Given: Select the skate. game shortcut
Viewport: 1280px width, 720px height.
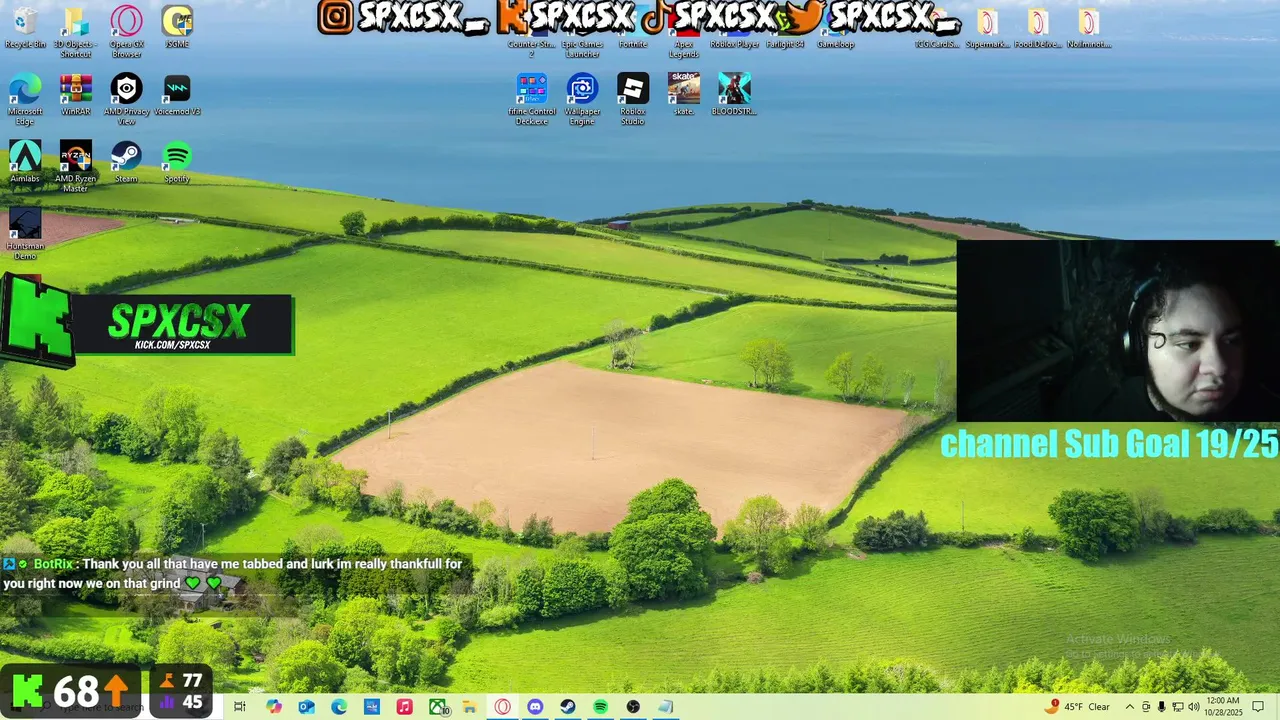Looking at the screenshot, I should (684, 95).
